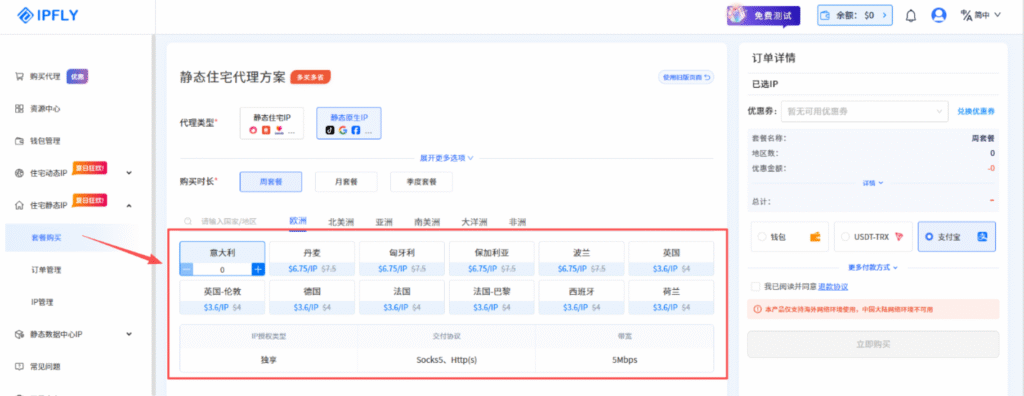
Task: Click the wallet icon beside 钱包管理
Action: (x=19, y=140)
